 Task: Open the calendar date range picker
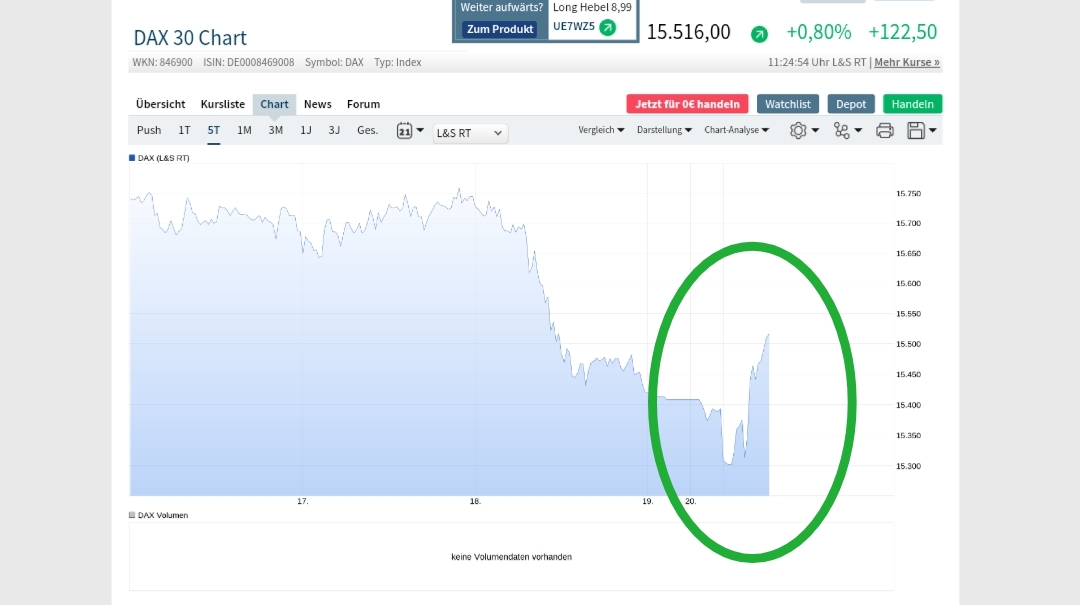tap(410, 131)
